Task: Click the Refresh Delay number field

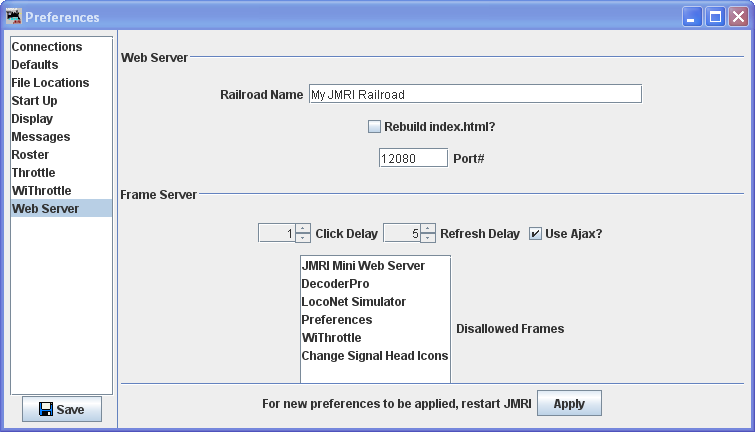Action: (x=403, y=233)
